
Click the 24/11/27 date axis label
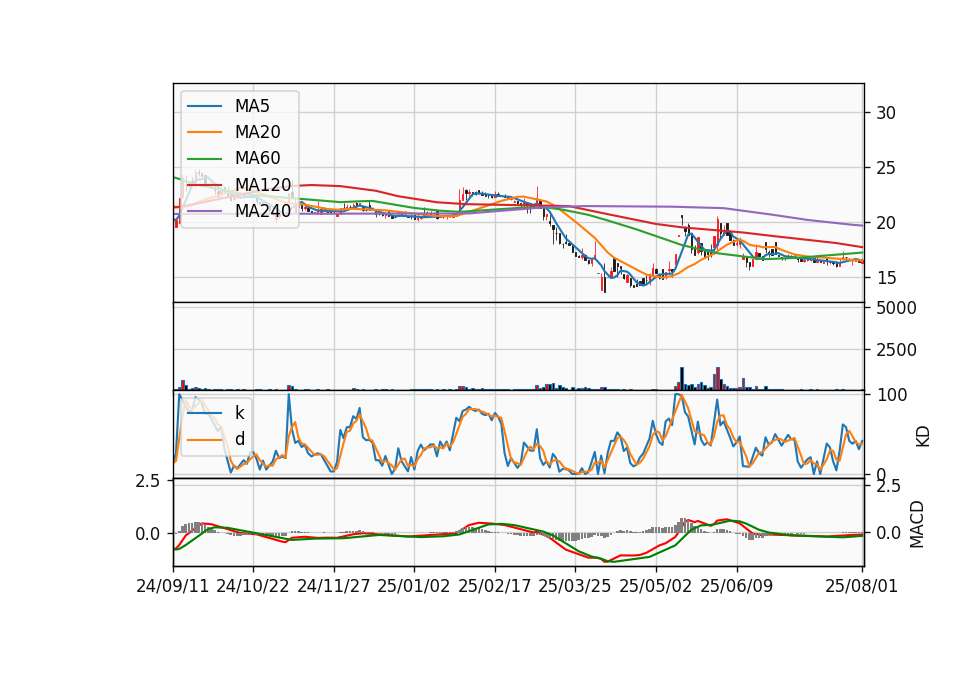[334, 586]
